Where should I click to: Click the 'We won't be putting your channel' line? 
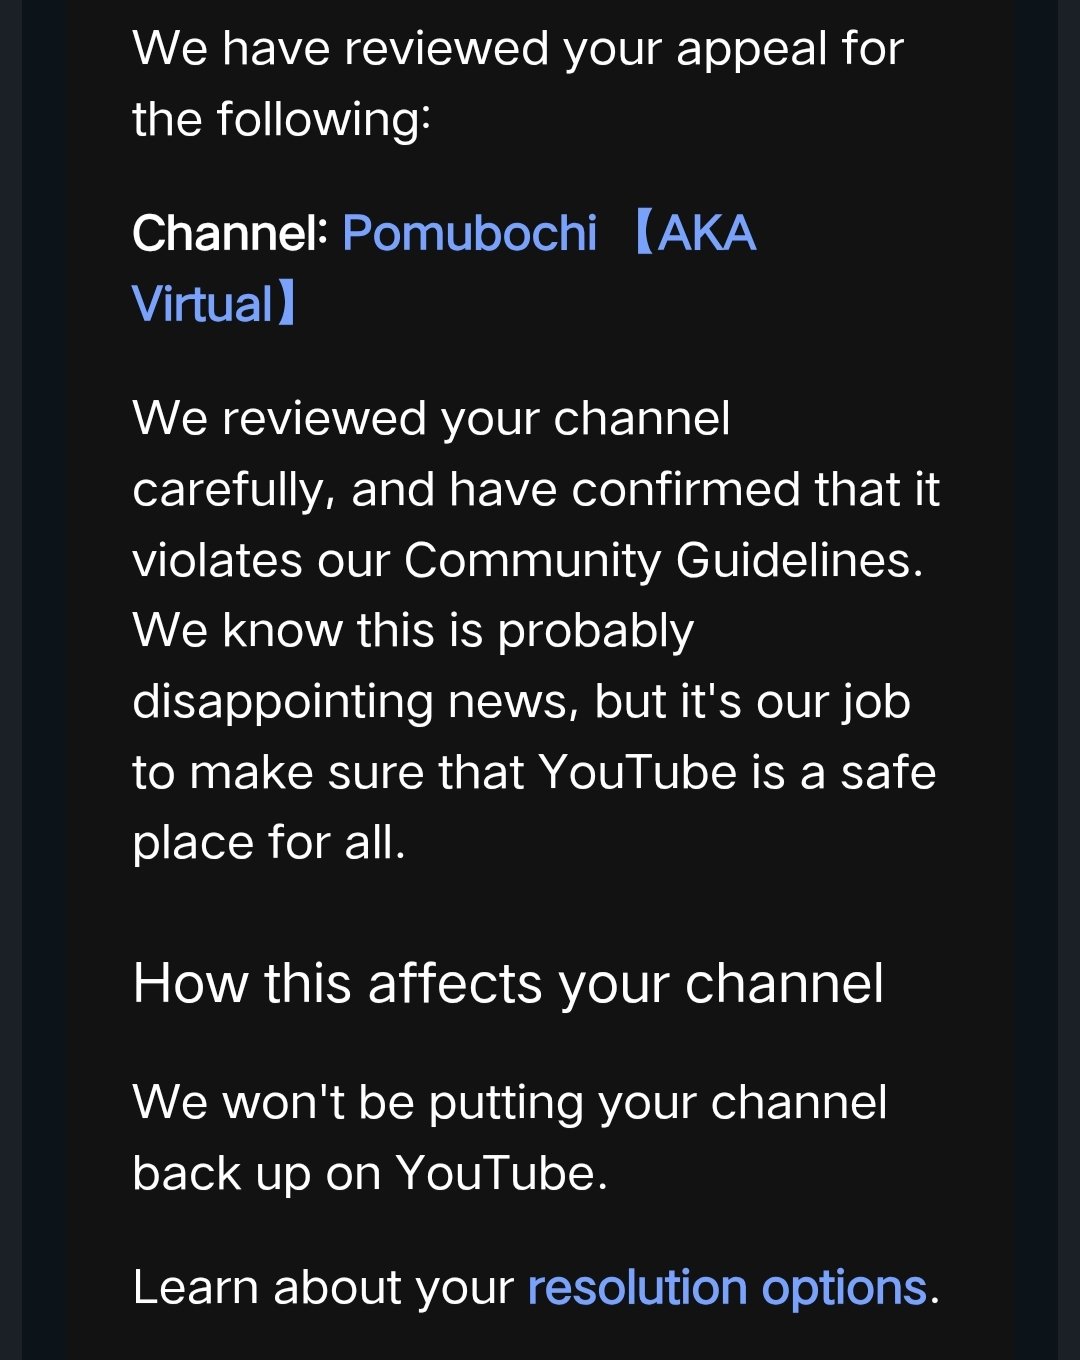point(510,1103)
